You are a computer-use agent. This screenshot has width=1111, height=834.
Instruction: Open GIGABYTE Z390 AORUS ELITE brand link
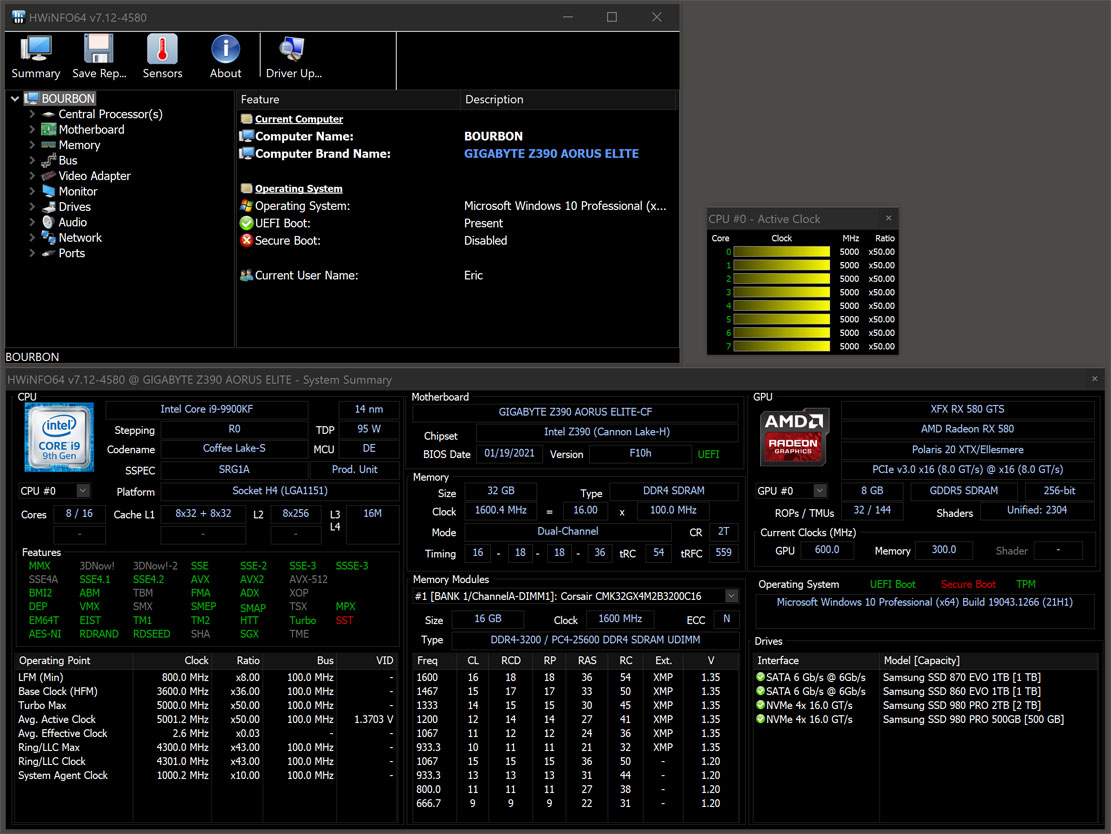tap(551, 154)
